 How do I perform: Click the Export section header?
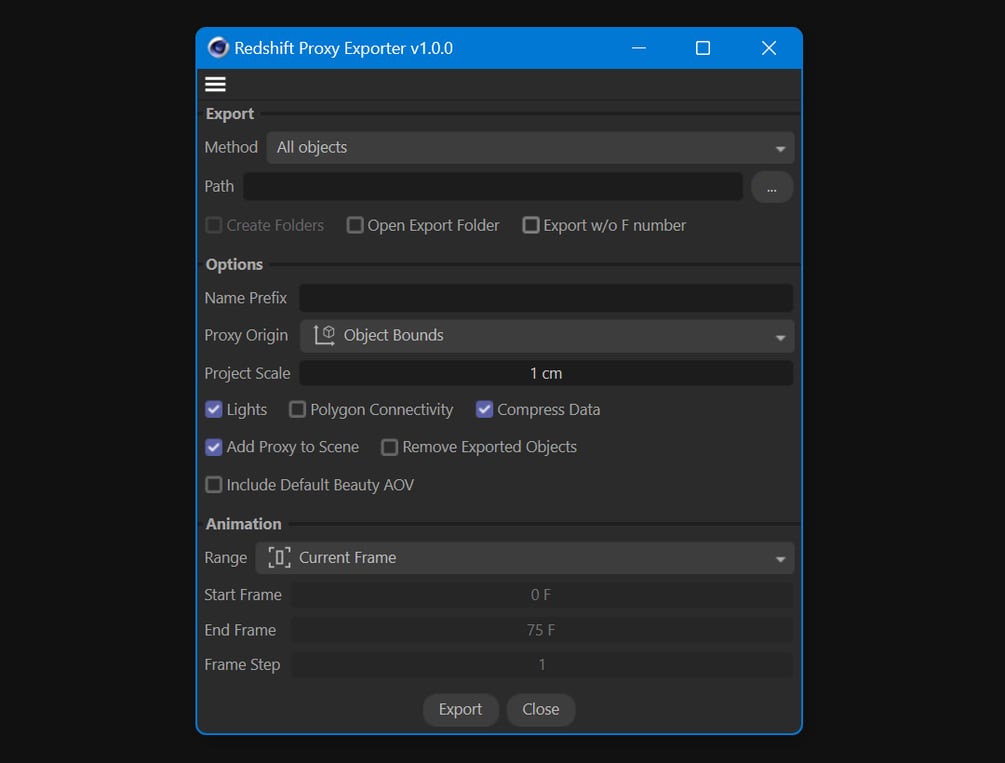[229, 114]
